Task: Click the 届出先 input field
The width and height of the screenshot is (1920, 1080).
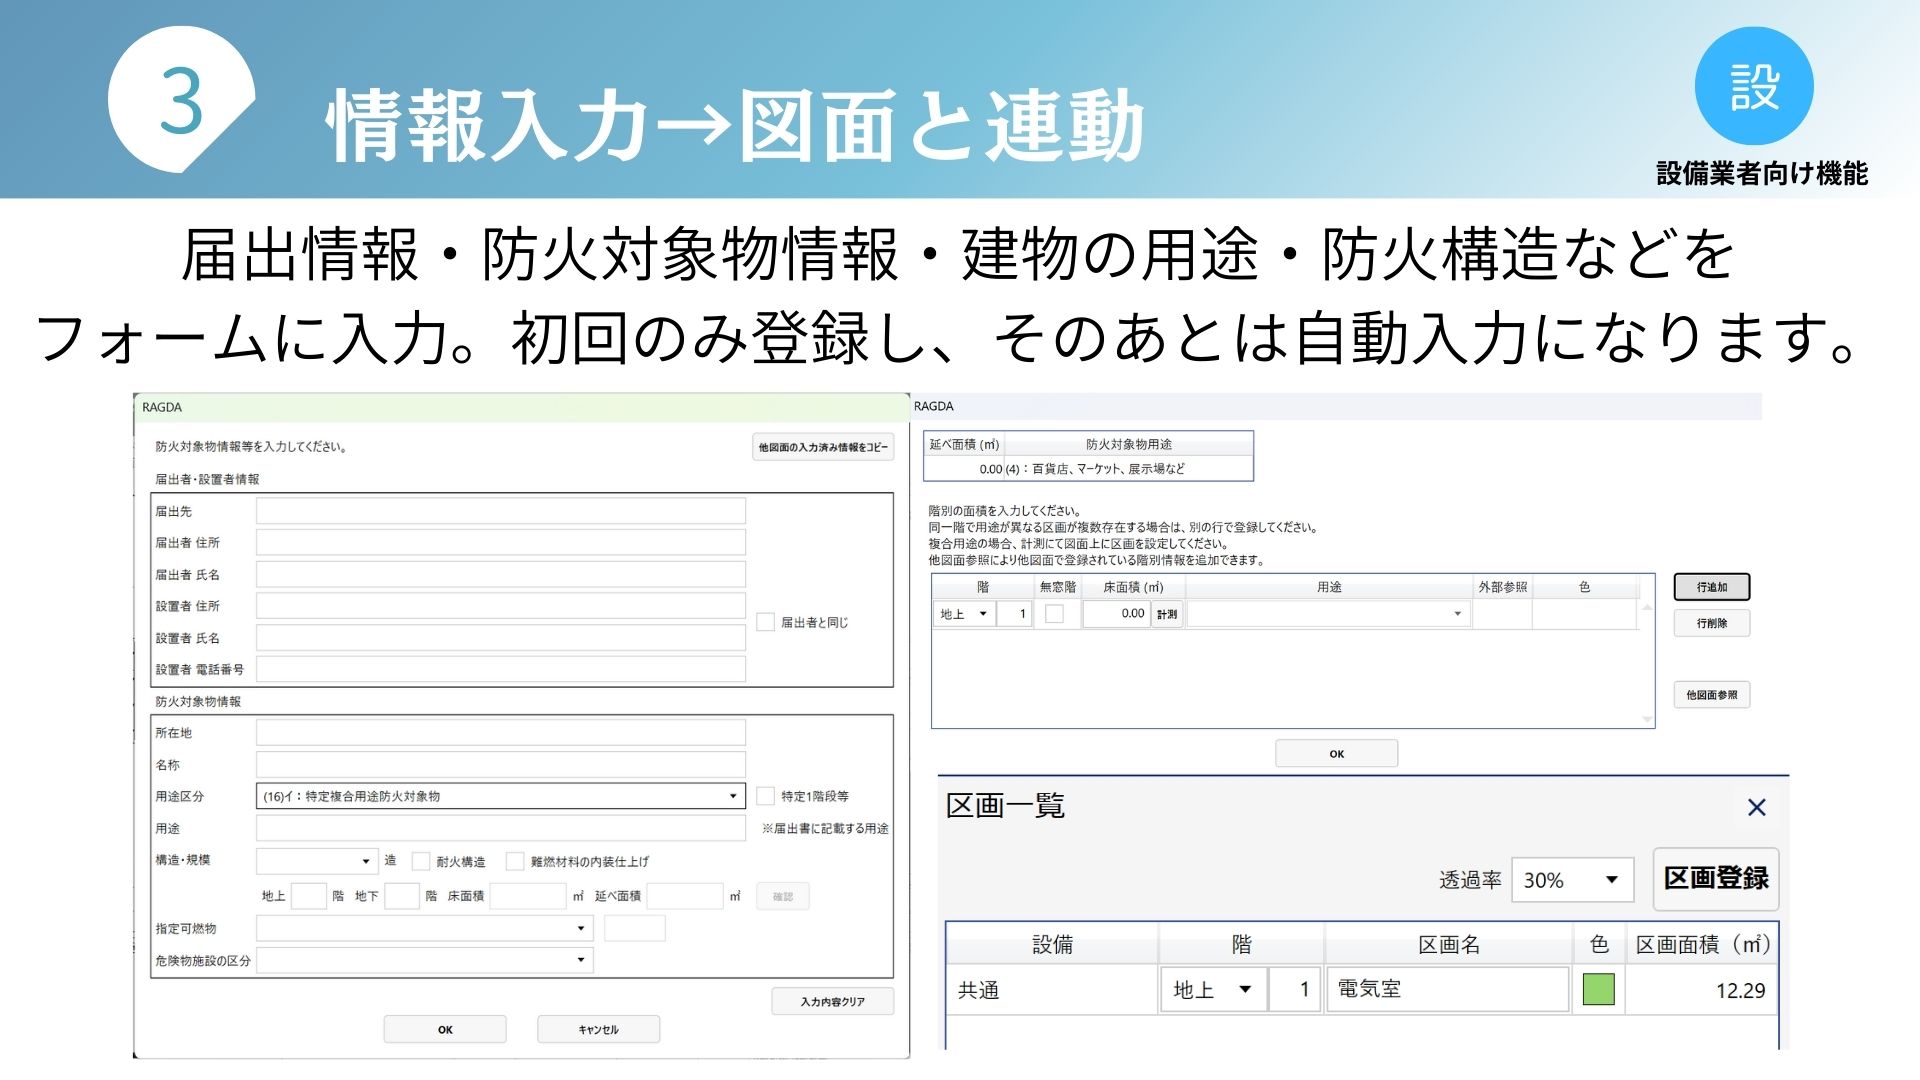Action: 500,511
